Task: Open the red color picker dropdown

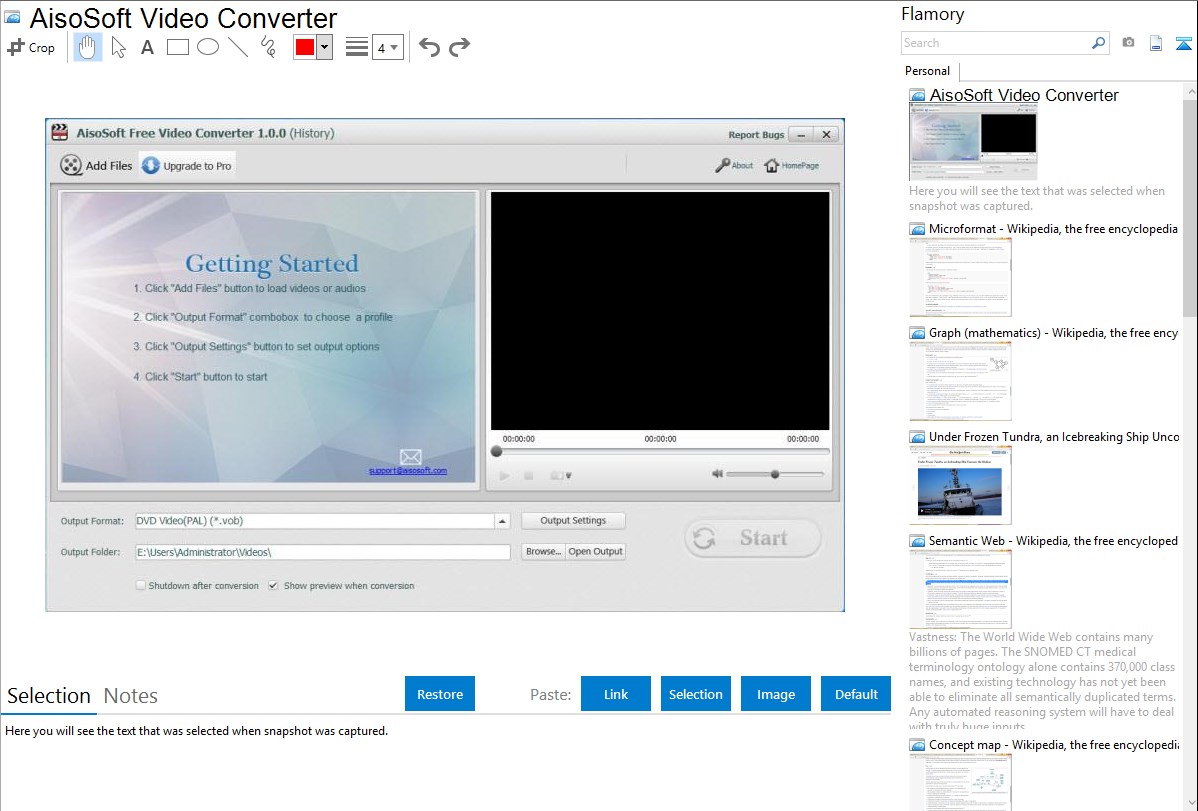Action: 324,47
